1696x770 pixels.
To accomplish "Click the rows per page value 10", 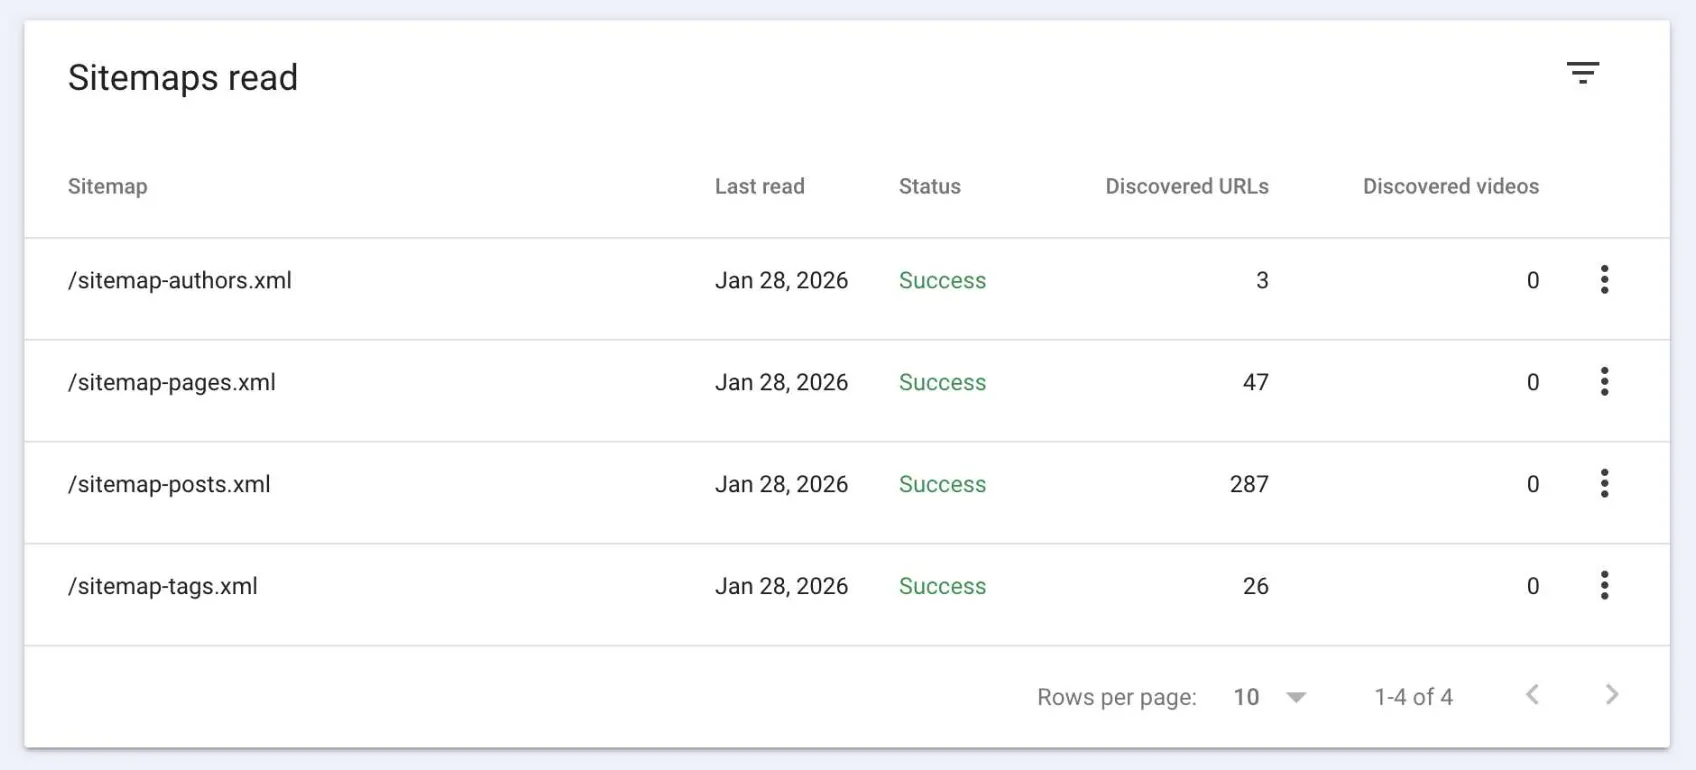I will click(x=1246, y=697).
